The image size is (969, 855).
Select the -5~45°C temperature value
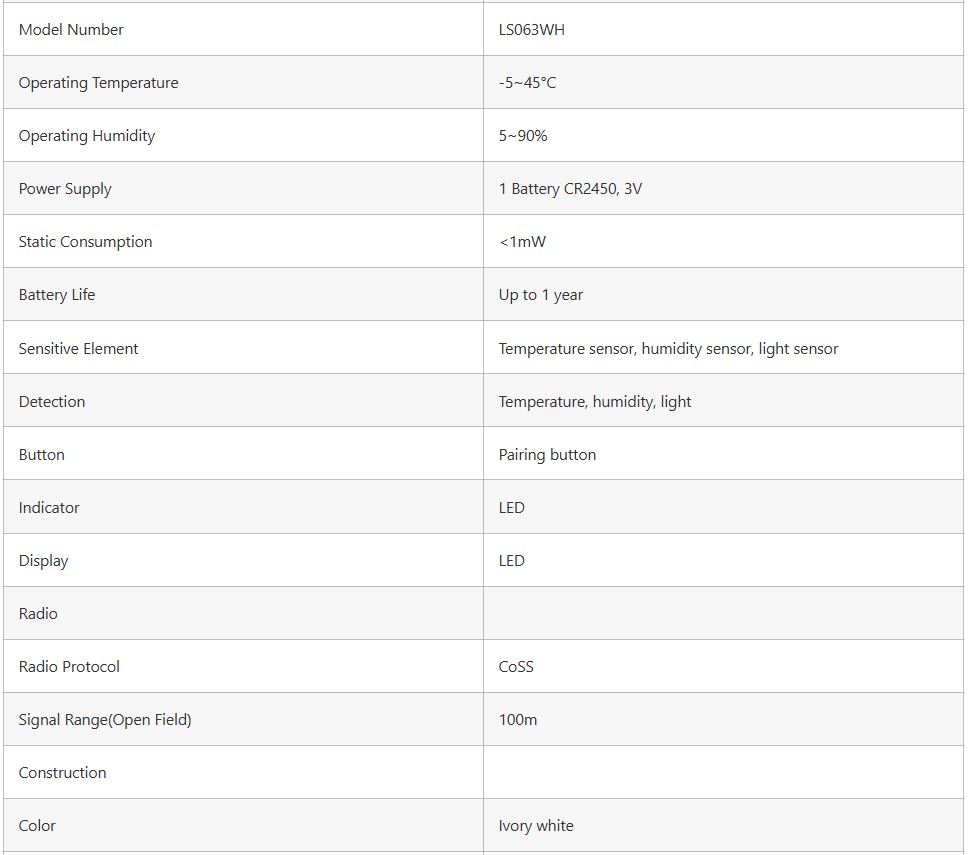[527, 83]
